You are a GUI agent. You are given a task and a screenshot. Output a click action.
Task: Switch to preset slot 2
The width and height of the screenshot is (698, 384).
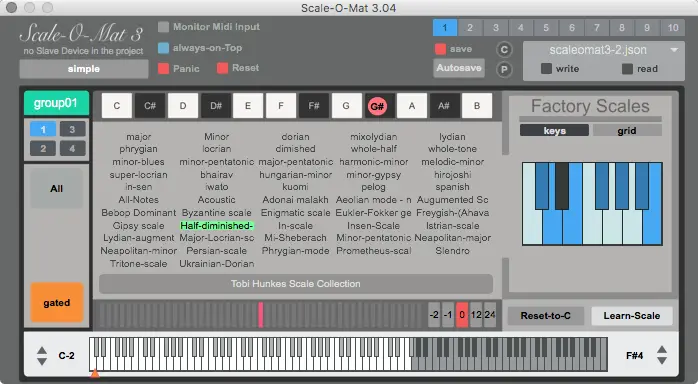click(x=470, y=28)
